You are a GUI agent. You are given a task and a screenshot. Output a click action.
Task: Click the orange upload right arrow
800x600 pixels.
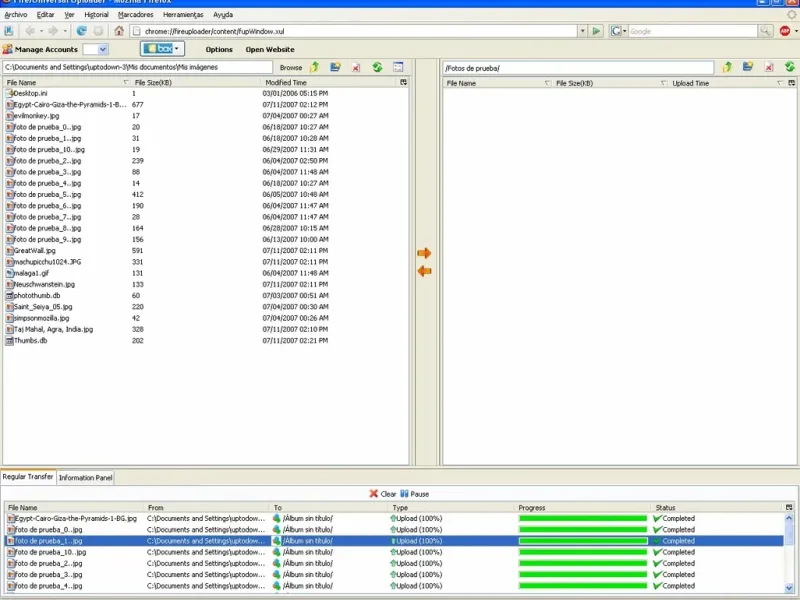click(x=424, y=253)
